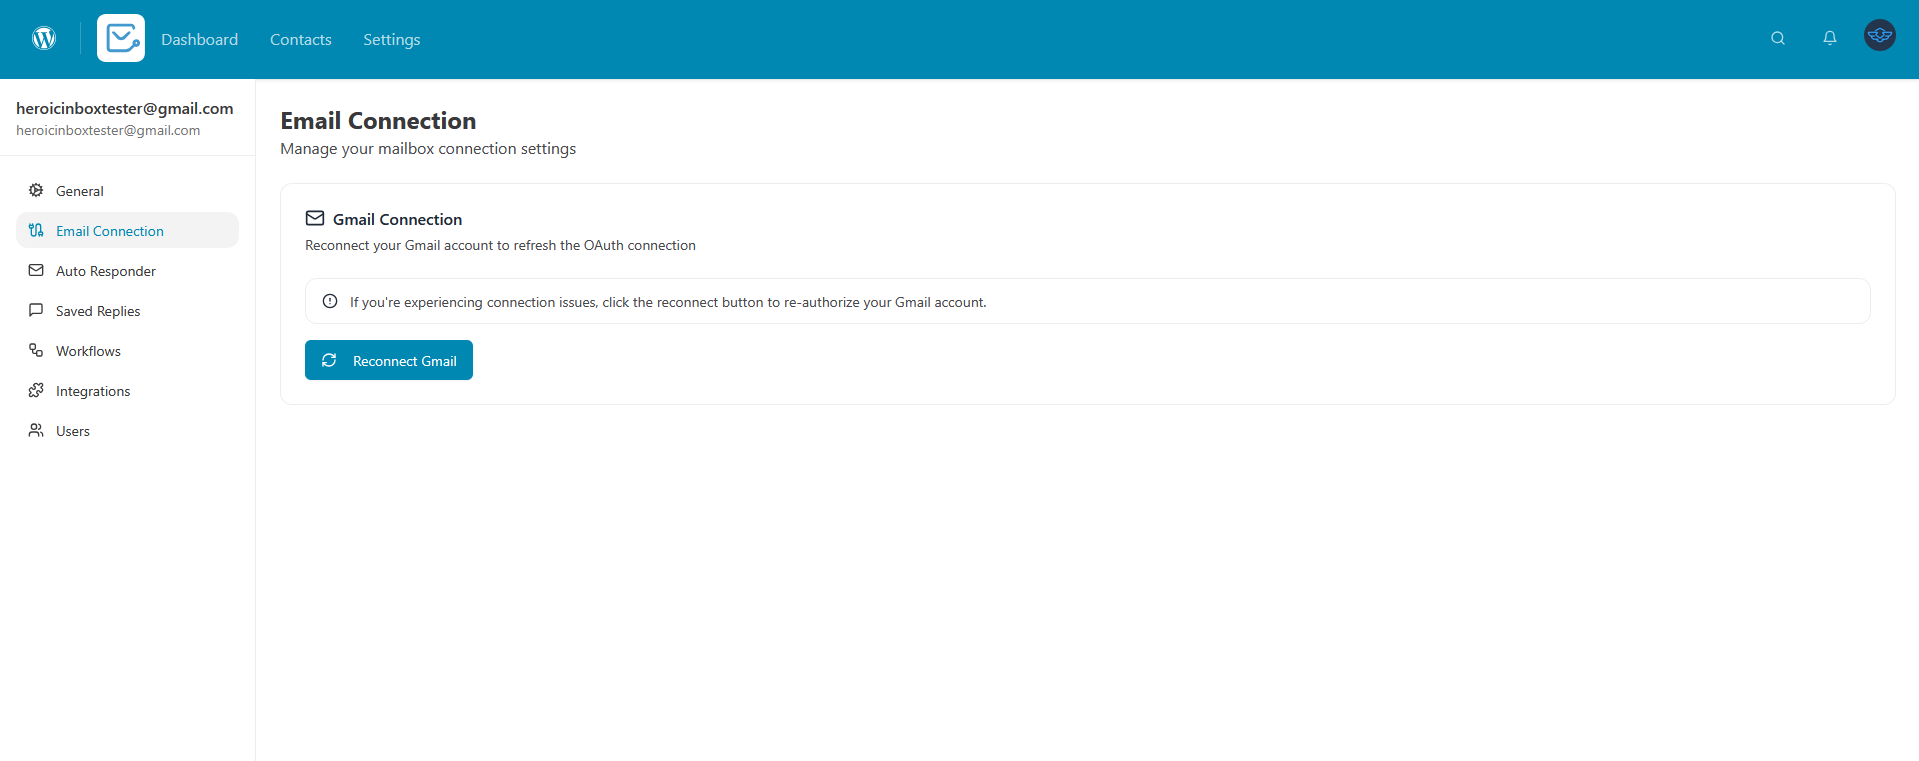The width and height of the screenshot is (1919, 761).
Task: Select Email Connection in sidebar
Action: (x=110, y=231)
